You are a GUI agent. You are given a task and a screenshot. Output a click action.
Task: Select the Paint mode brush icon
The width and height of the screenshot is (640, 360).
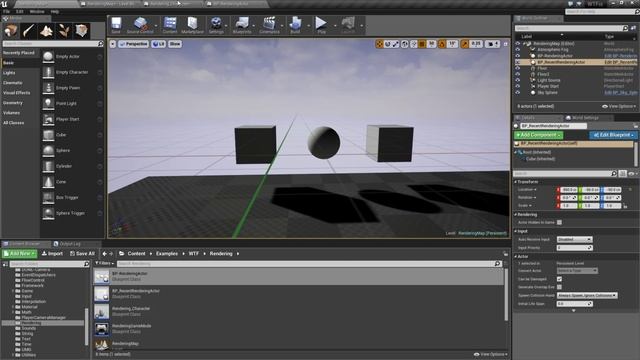point(29,31)
